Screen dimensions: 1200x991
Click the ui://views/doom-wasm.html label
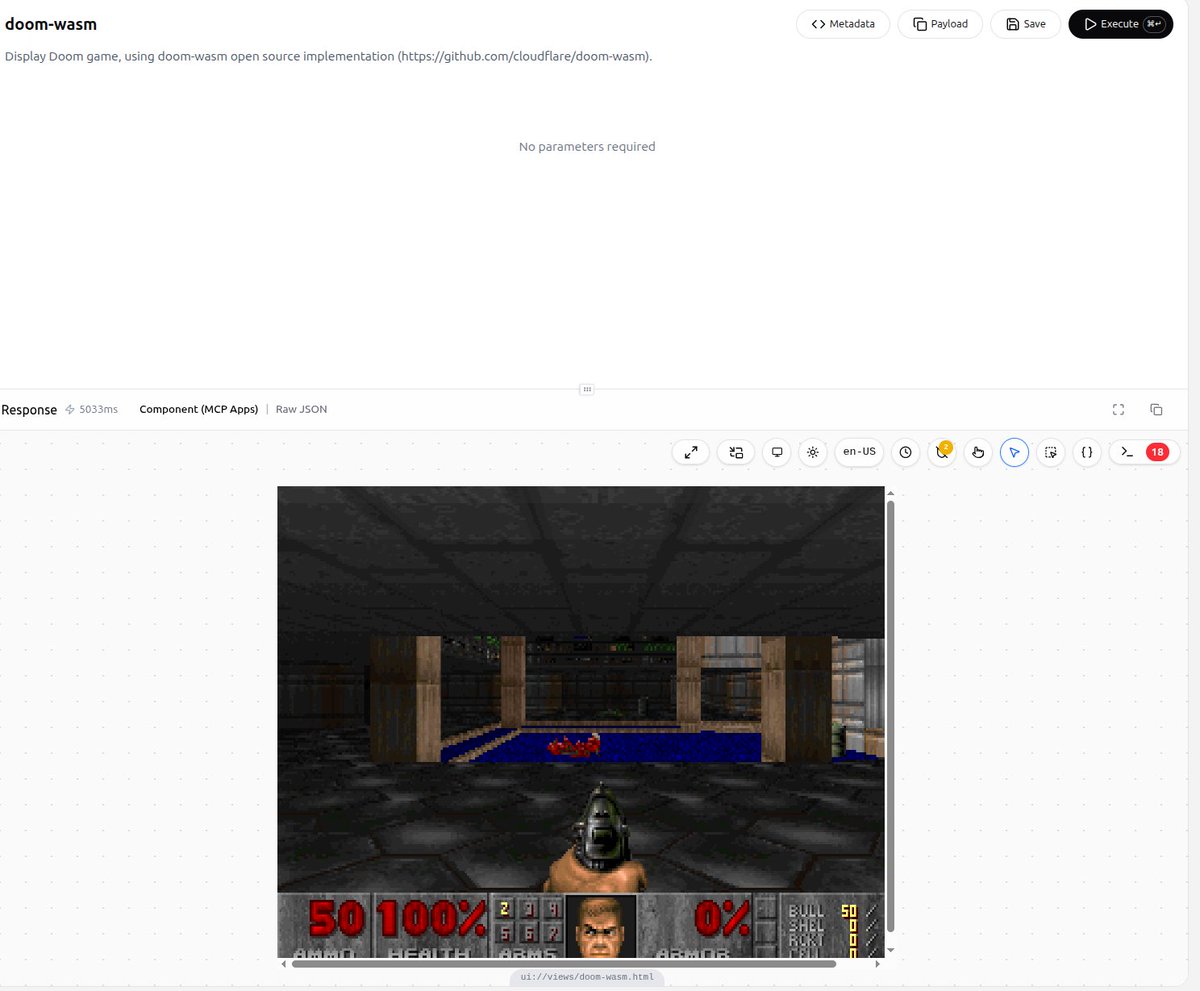click(587, 977)
